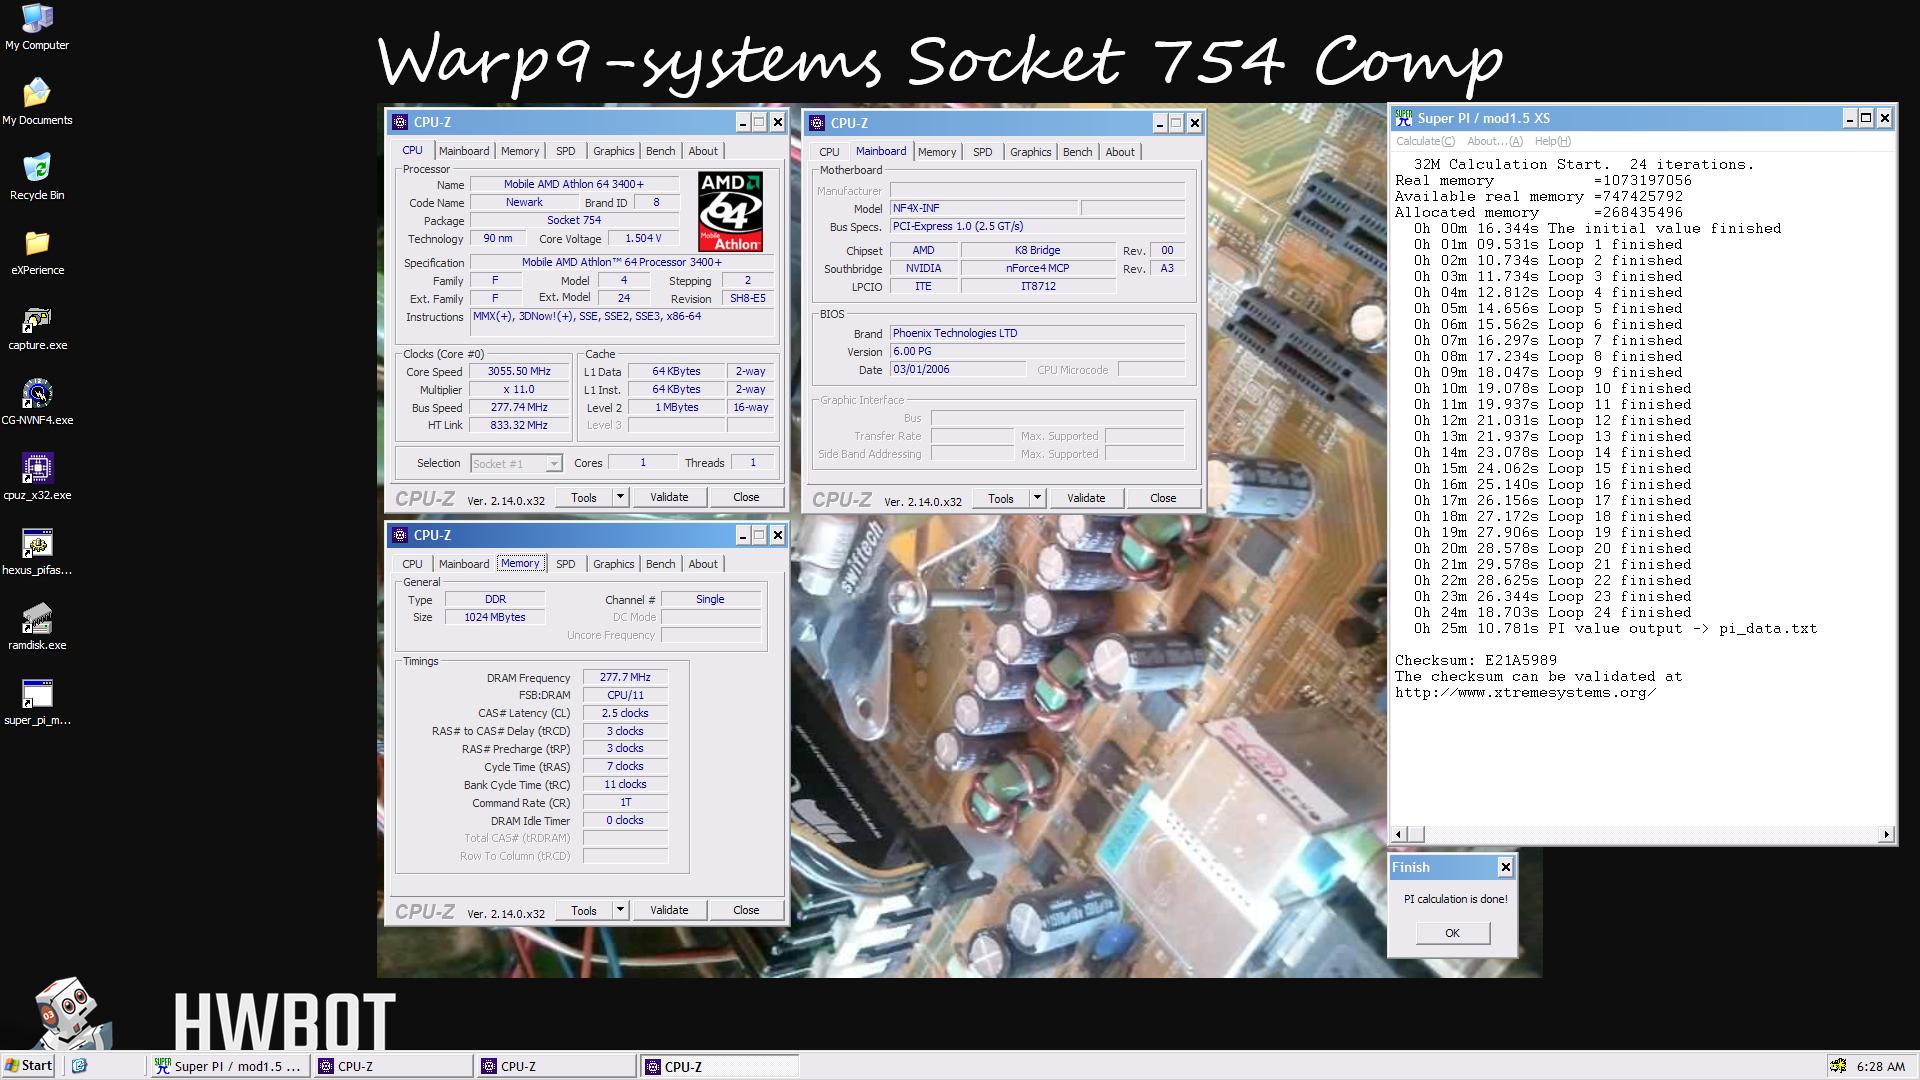The height and width of the screenshot is (1080, 1920).
Task: Open Bench tab in the CPU-Z Memory window
Action: (x=660, y=564)
